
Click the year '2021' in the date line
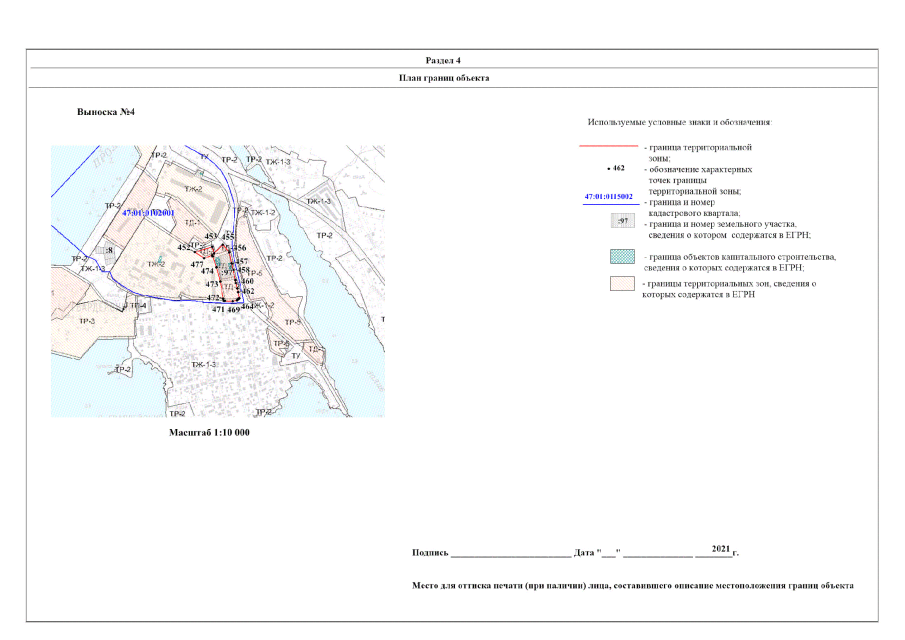click(721, 549)
